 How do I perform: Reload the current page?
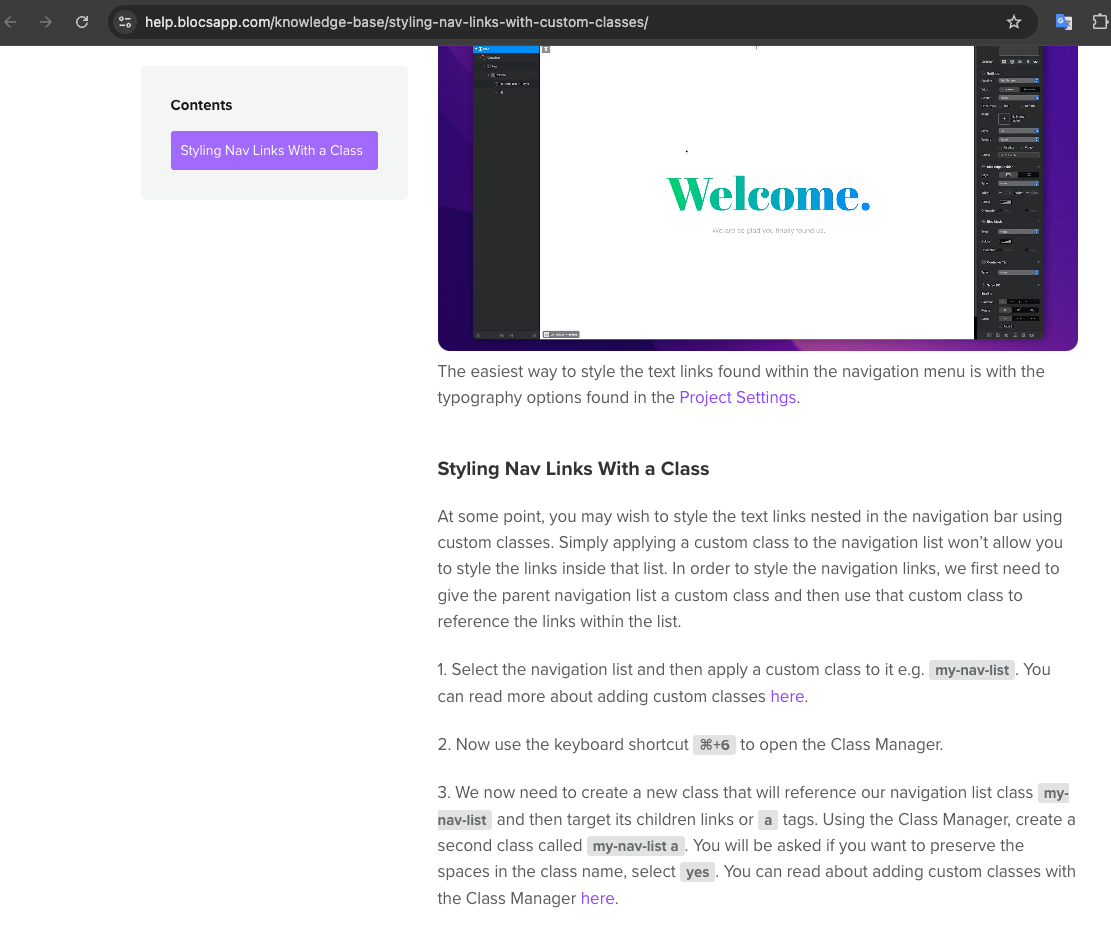pos(82,22)
